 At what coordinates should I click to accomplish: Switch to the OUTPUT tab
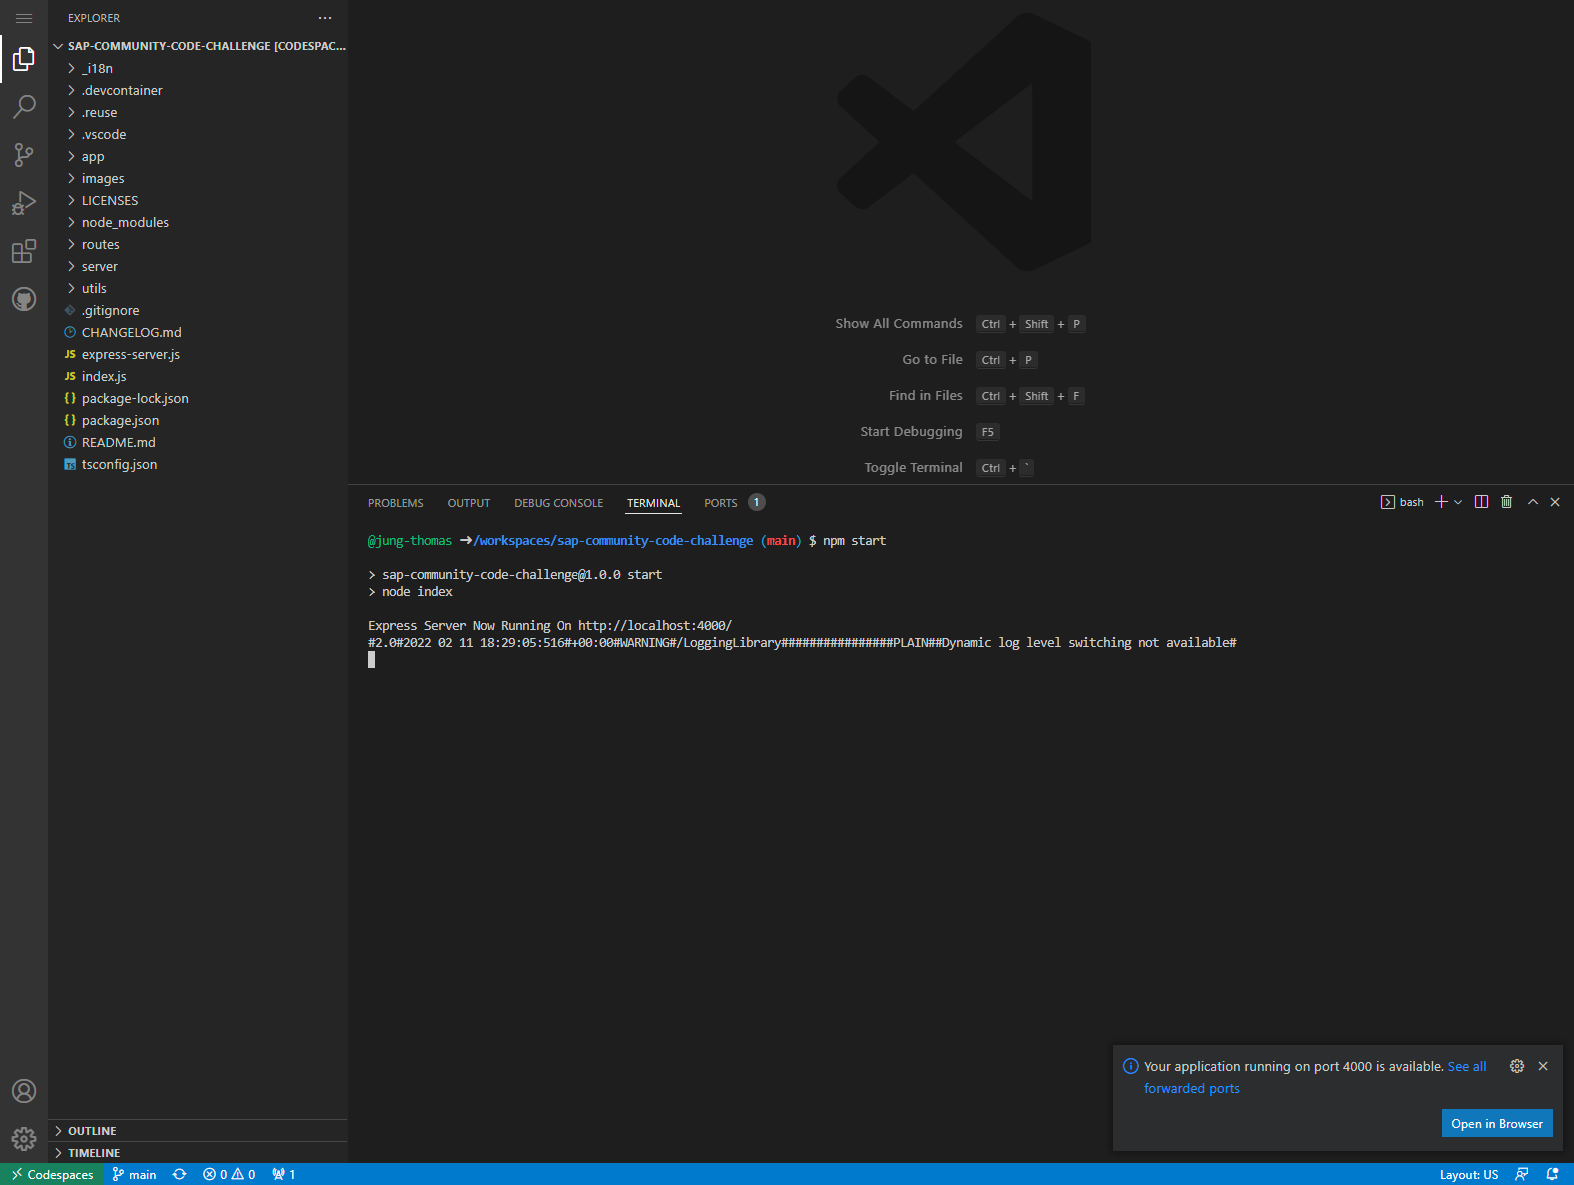[469, 503]
